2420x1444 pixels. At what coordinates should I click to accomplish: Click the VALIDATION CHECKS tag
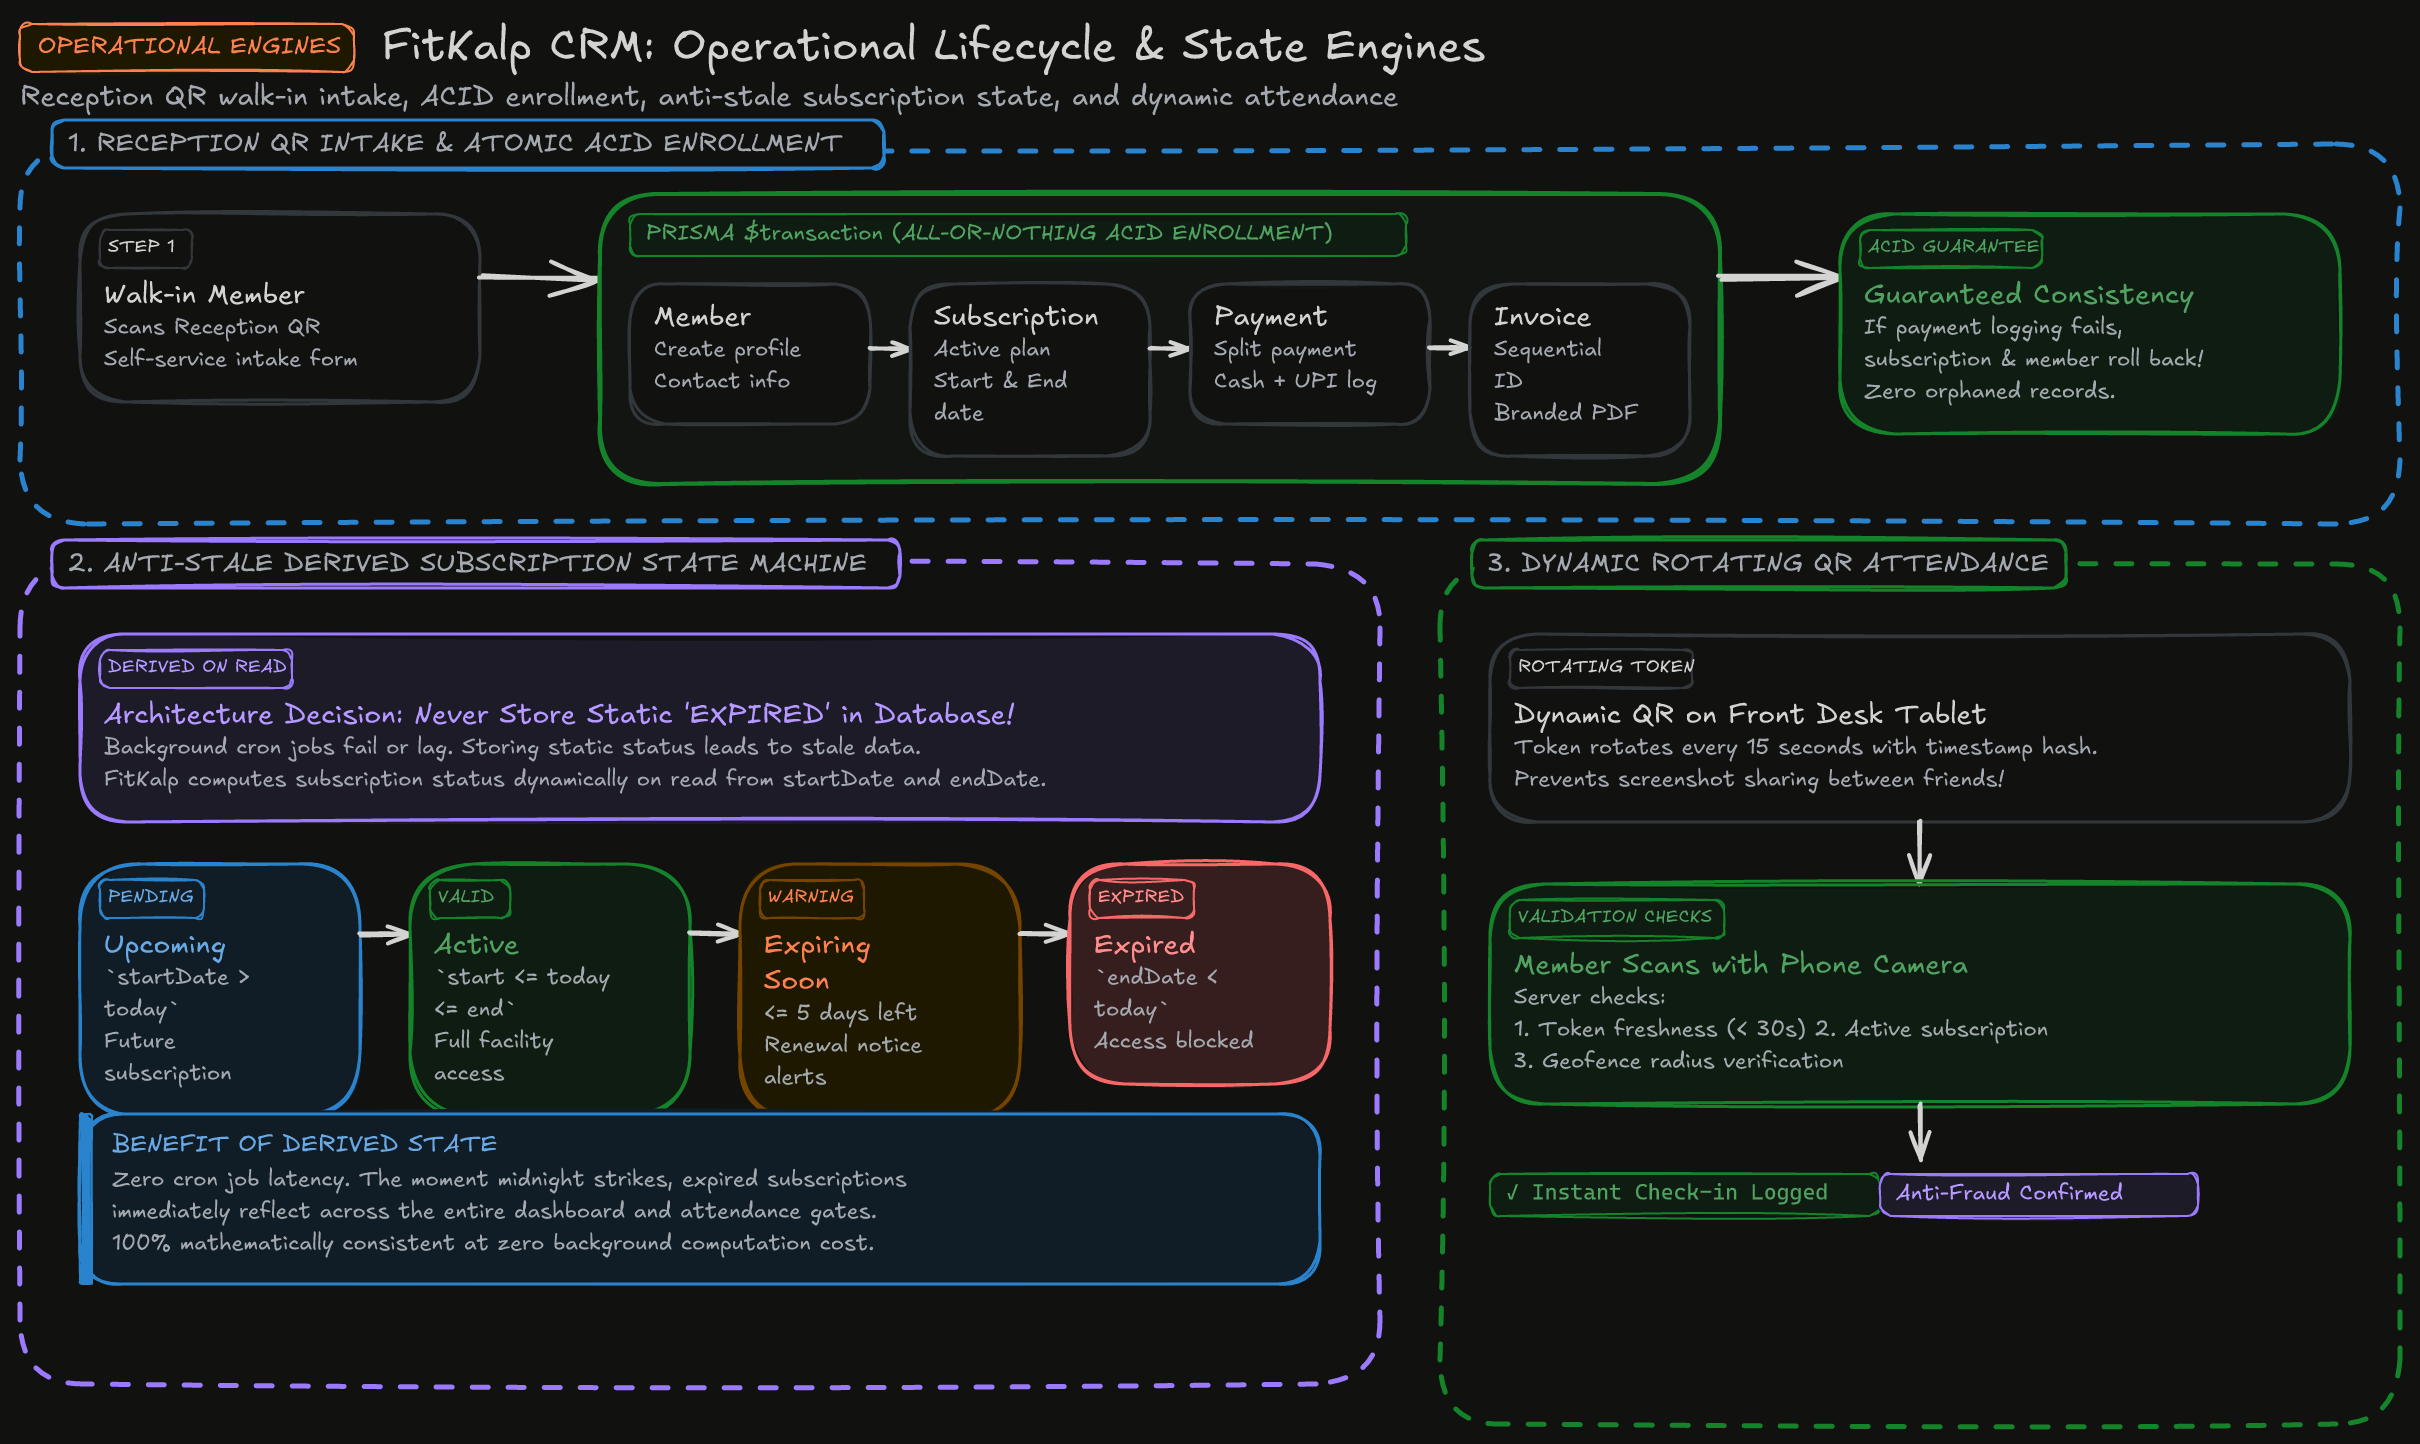pyautogui.click(x=1615, y=917)
